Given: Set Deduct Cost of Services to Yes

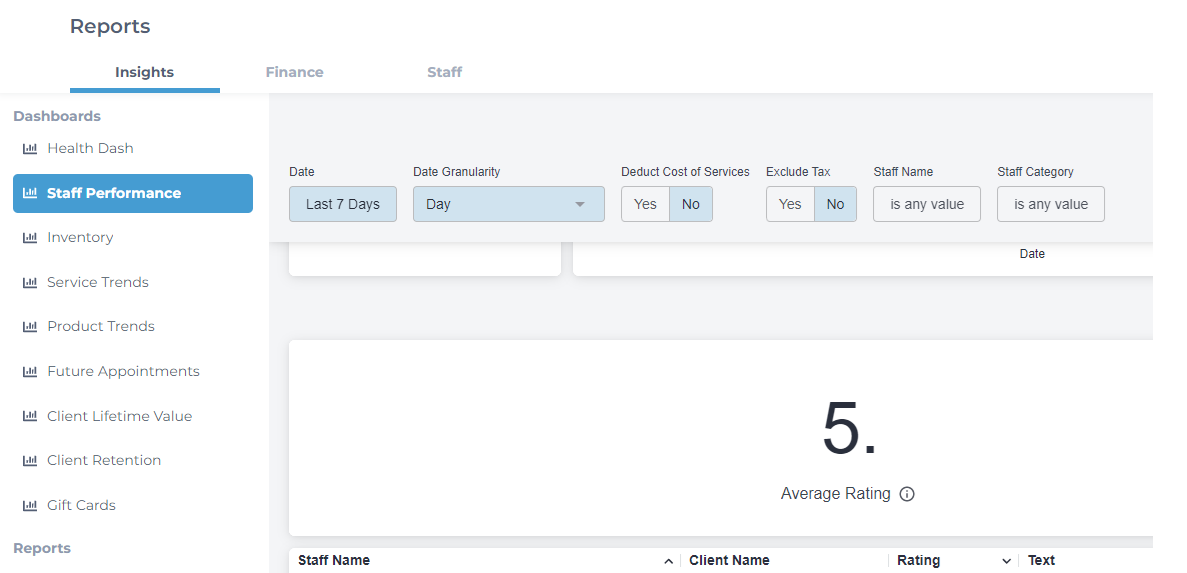Looking at the screenshot, I should pyautogui.click(x=645, y=204).
